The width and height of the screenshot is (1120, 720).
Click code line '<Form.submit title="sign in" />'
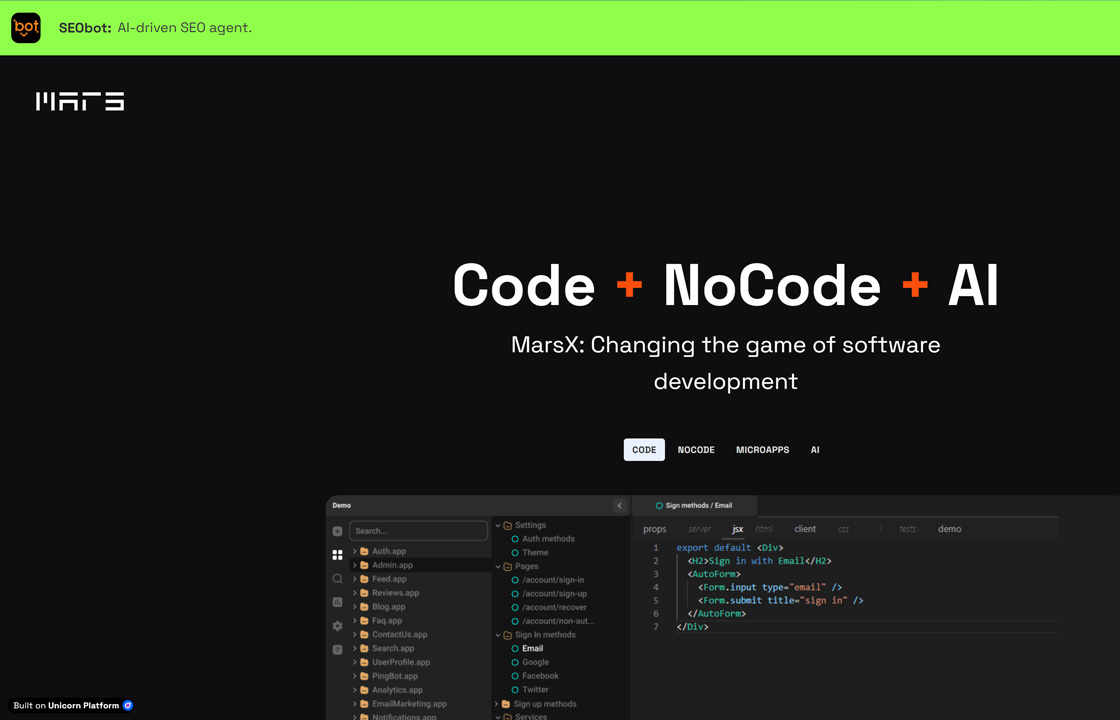[x=781, y=601]
